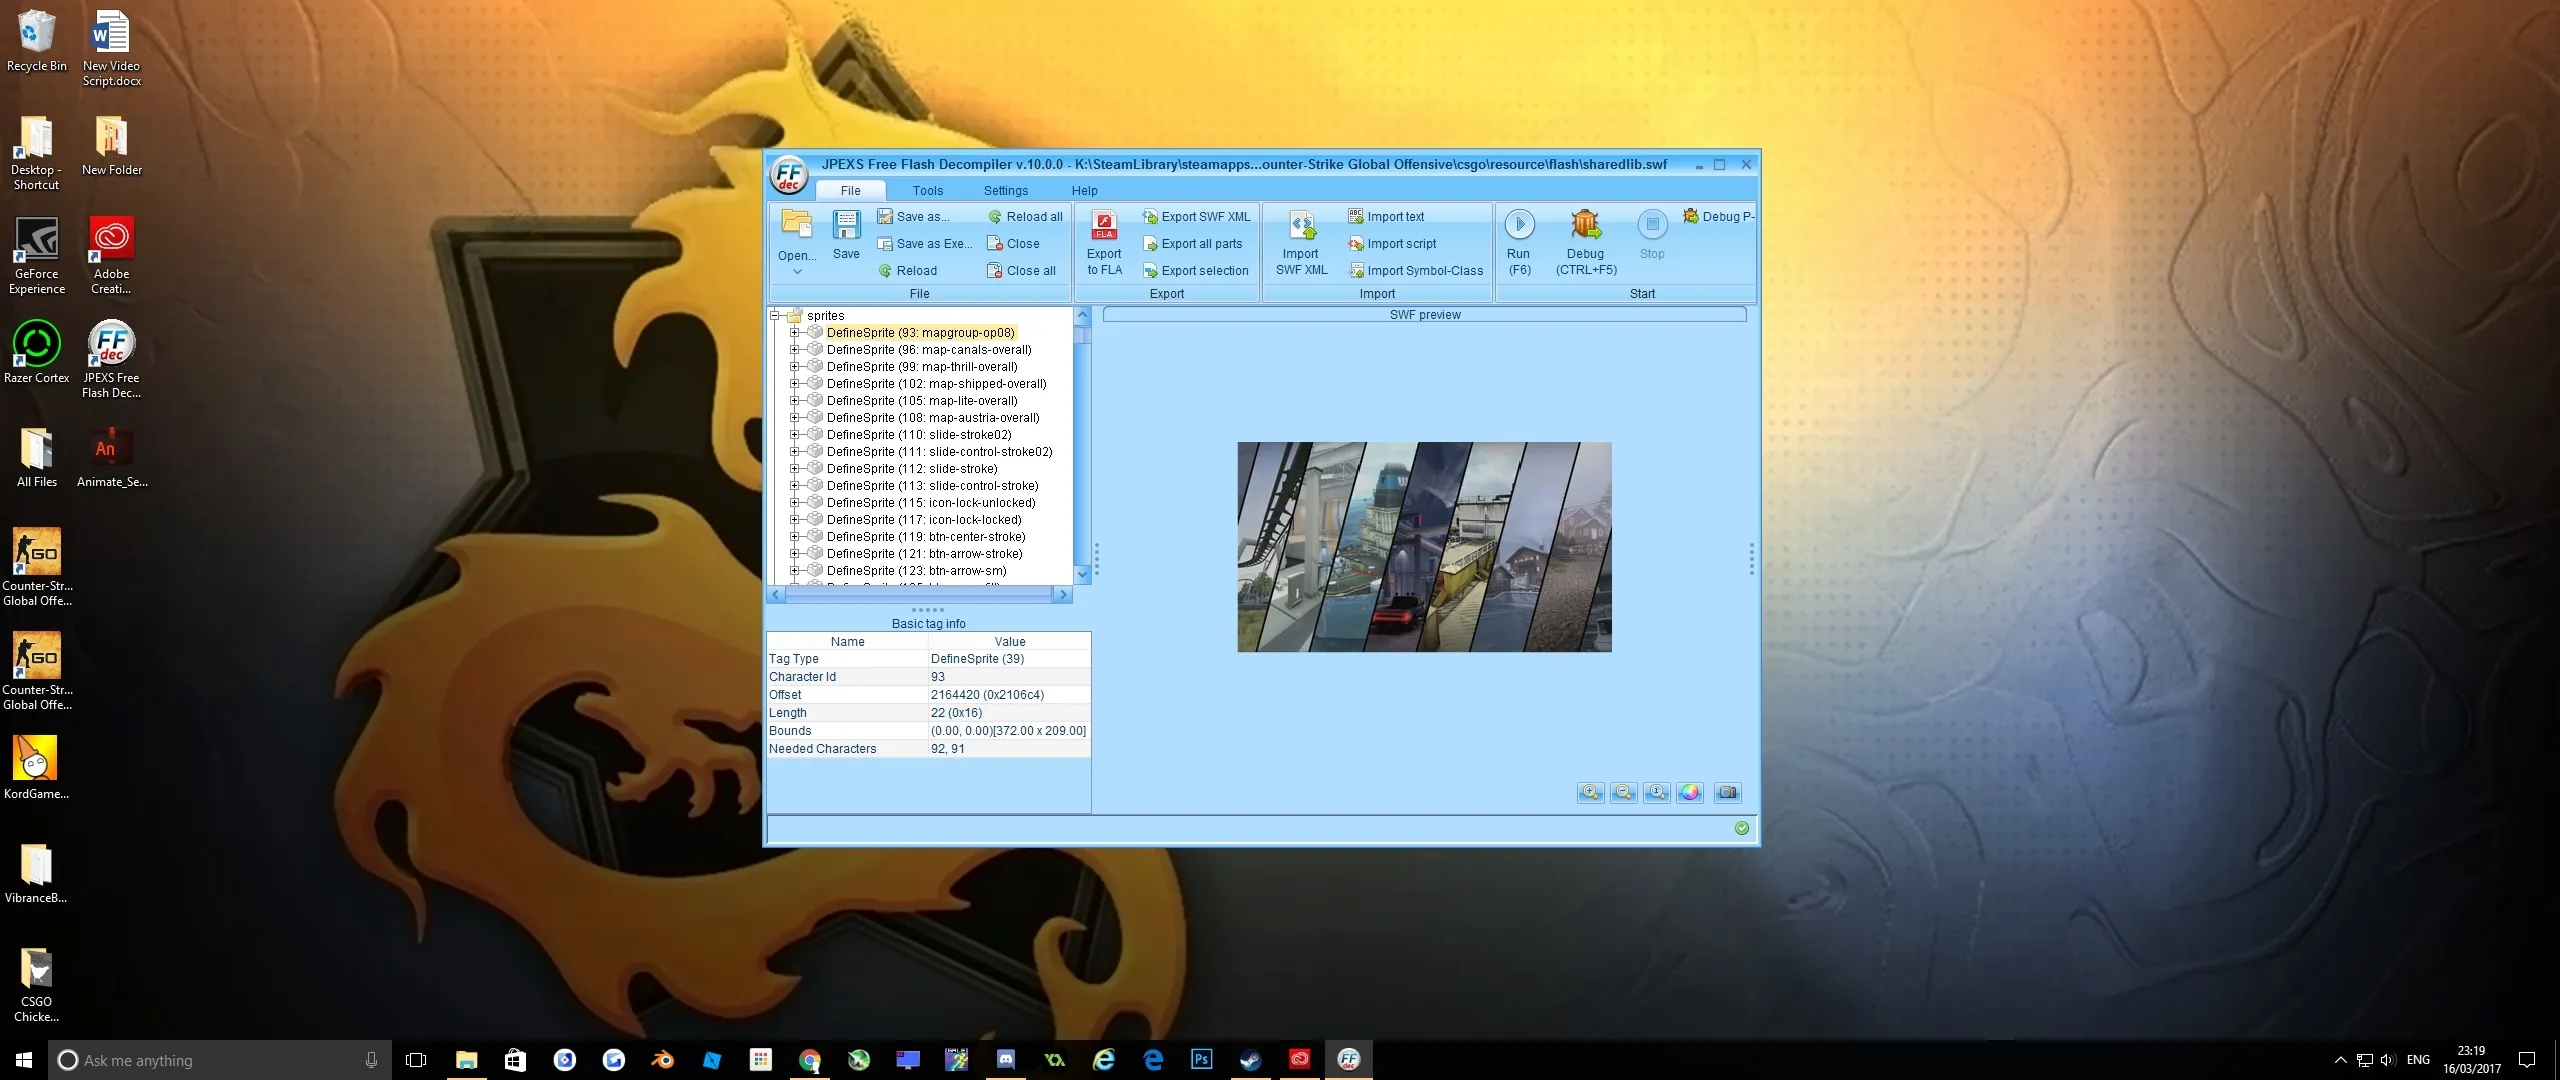Click the Reload all button
This screenshot has height=1080, width=2560.
tap(1025, 217)
